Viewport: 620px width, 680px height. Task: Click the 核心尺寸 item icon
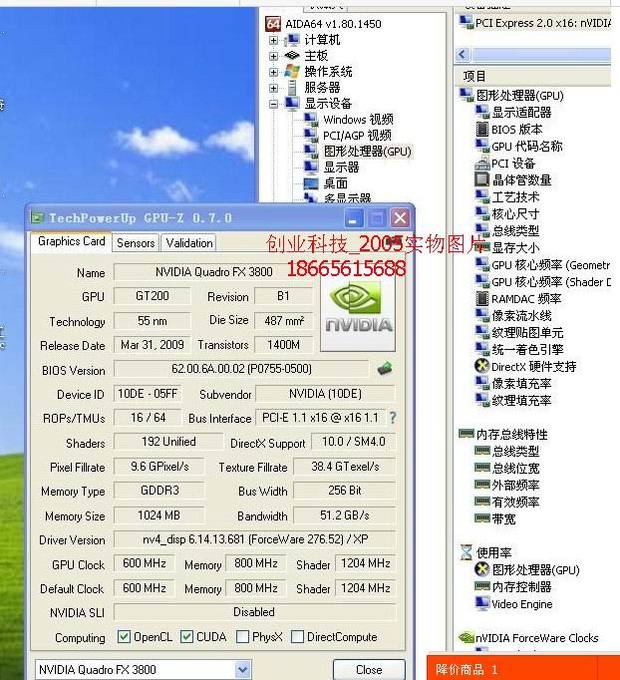pyautogui.click(x=482, y=213)
